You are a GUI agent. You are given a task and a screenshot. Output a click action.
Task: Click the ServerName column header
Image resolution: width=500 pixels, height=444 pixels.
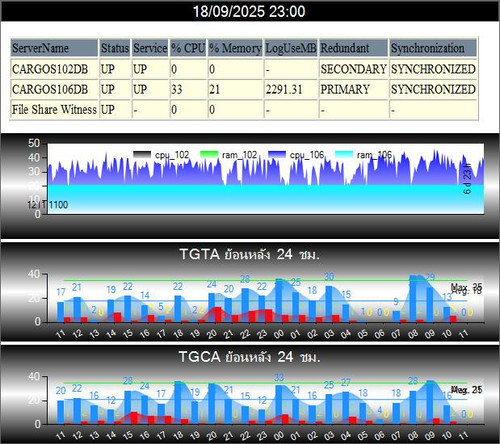(54, 48)
